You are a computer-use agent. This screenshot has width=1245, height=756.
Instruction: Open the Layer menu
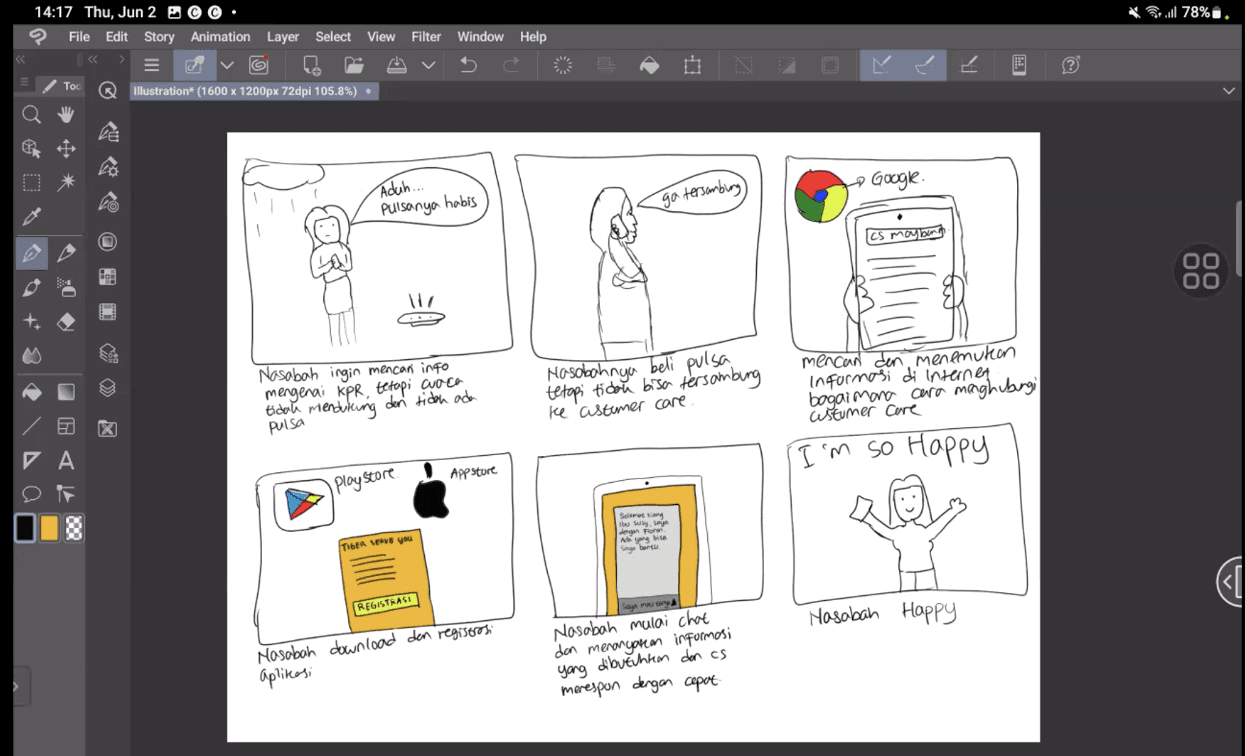[x=282, y=37]
